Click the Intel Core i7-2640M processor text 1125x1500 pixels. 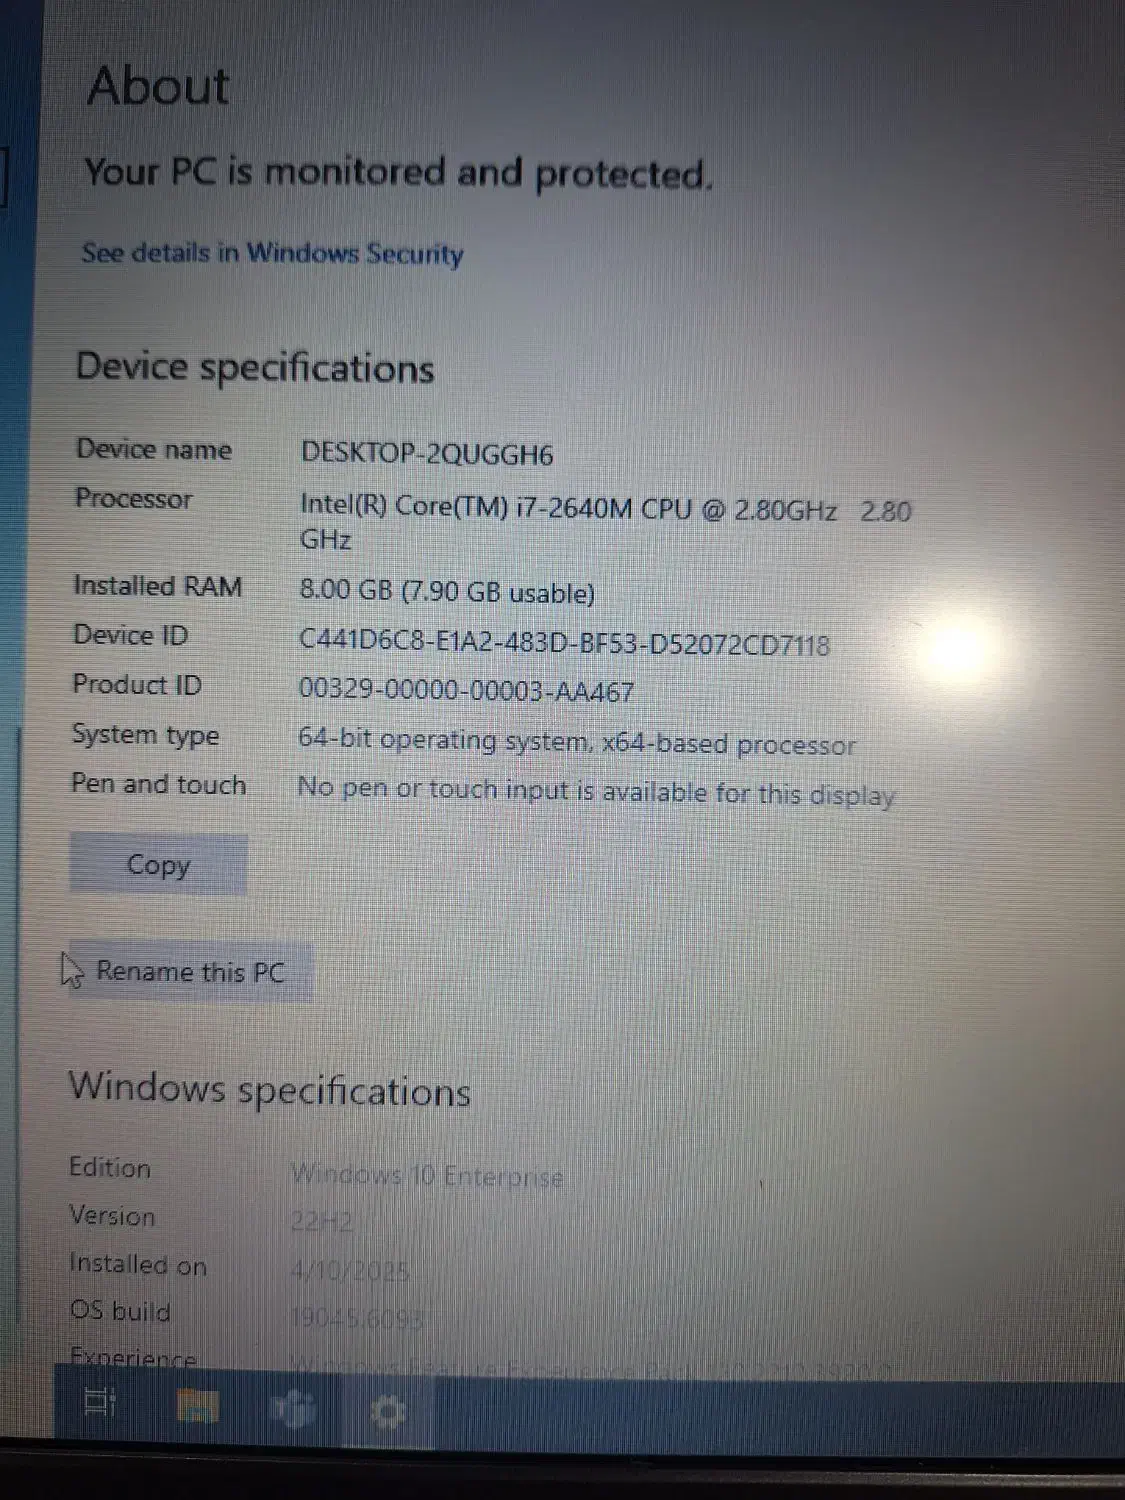[x=605, y=523]
